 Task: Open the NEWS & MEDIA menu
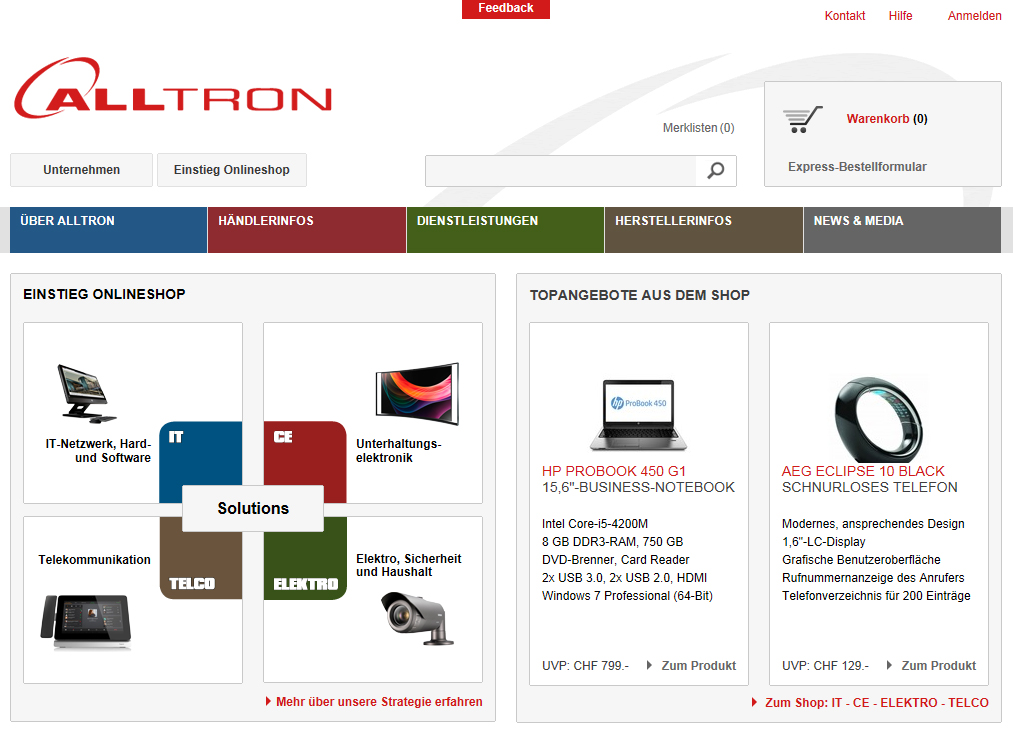(903, 229)
